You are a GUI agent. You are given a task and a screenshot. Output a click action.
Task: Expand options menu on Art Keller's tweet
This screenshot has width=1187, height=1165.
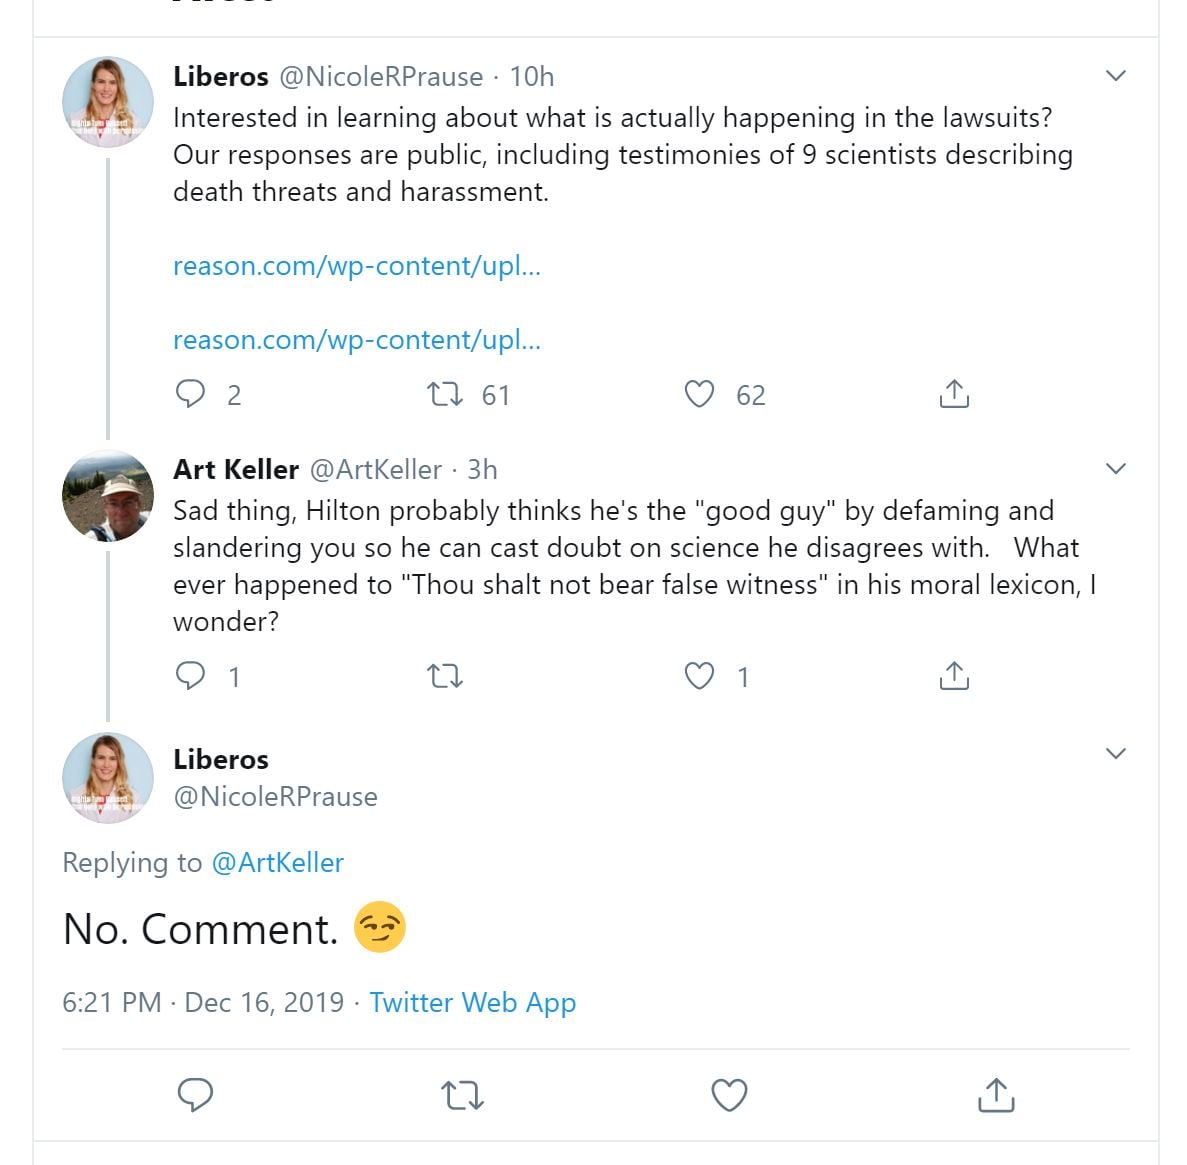click(1116, 469)
